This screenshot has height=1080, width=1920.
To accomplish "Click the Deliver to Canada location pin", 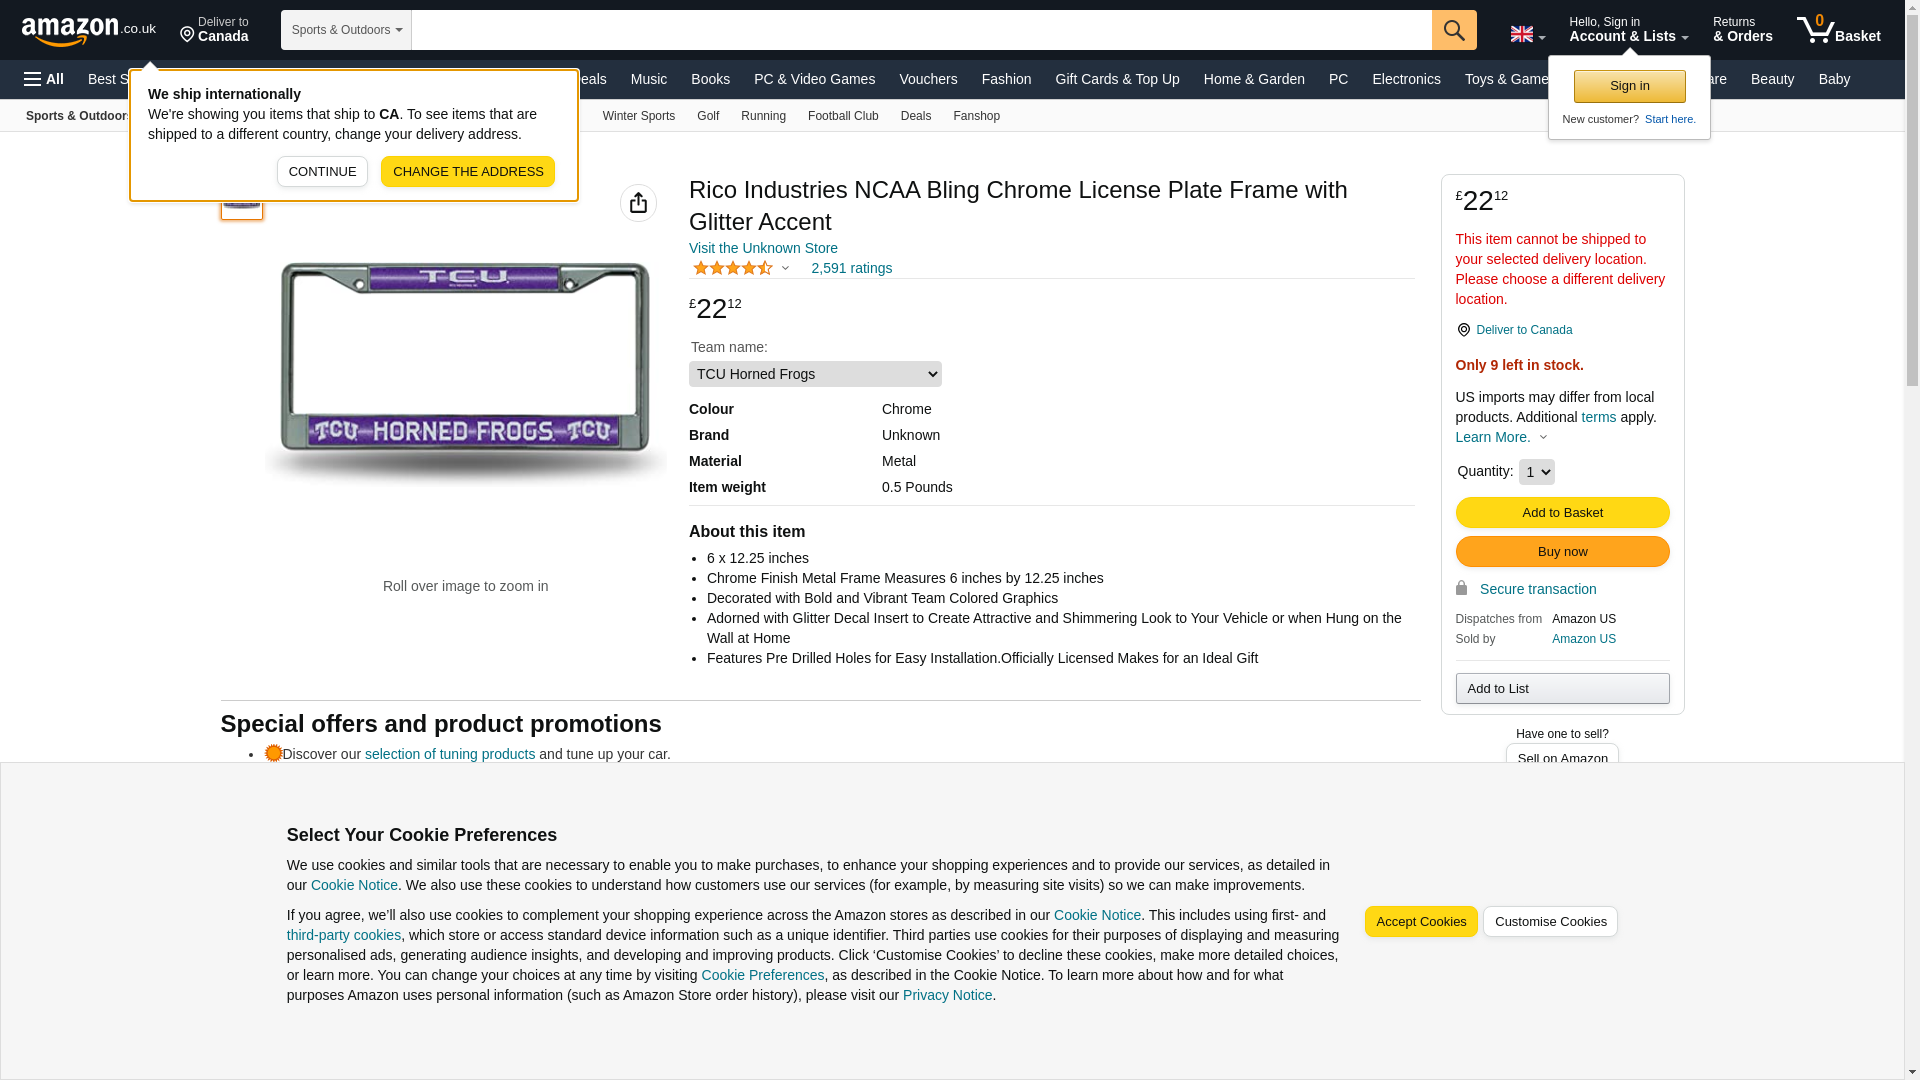I will [x=214, y=30].
